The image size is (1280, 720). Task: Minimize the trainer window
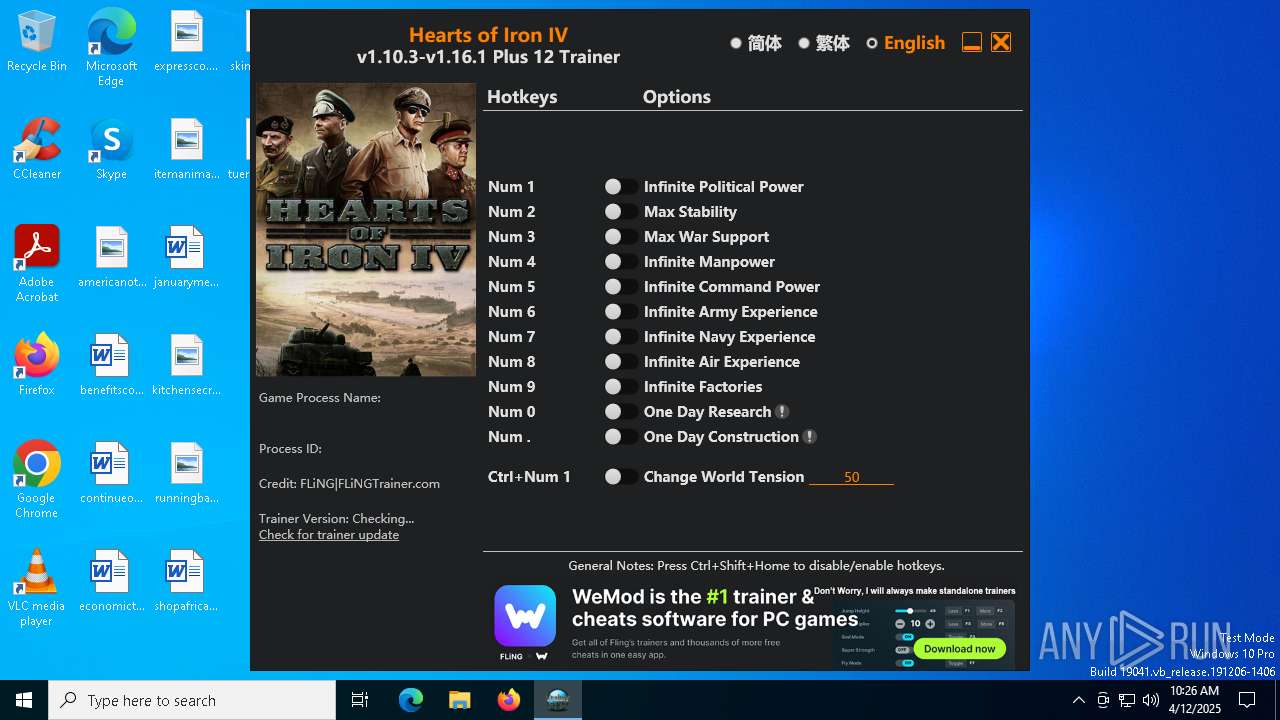(x=971, y=42)
